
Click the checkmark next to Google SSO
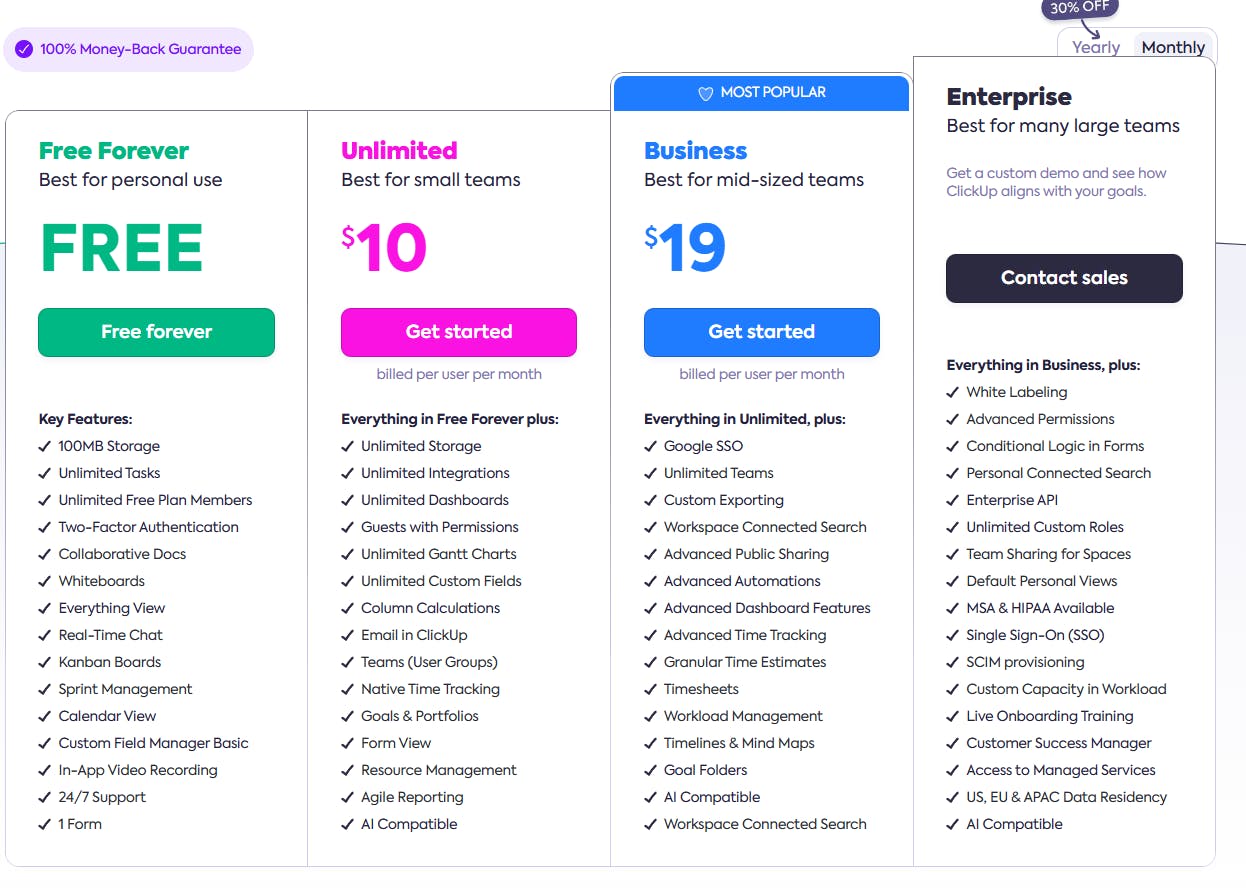point(651,446)
